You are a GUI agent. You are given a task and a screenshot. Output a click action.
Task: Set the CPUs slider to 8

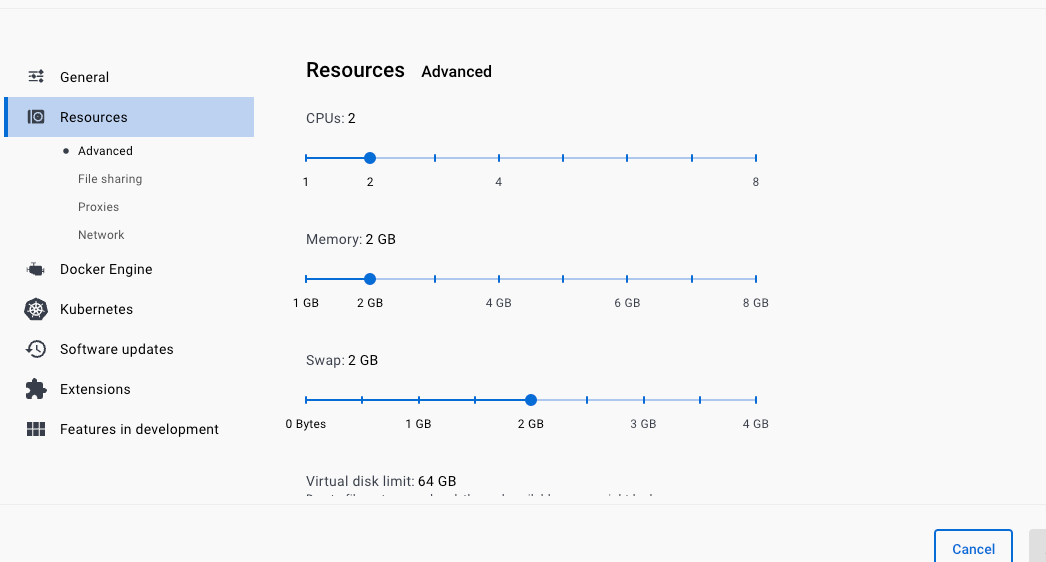pos(756,158)
